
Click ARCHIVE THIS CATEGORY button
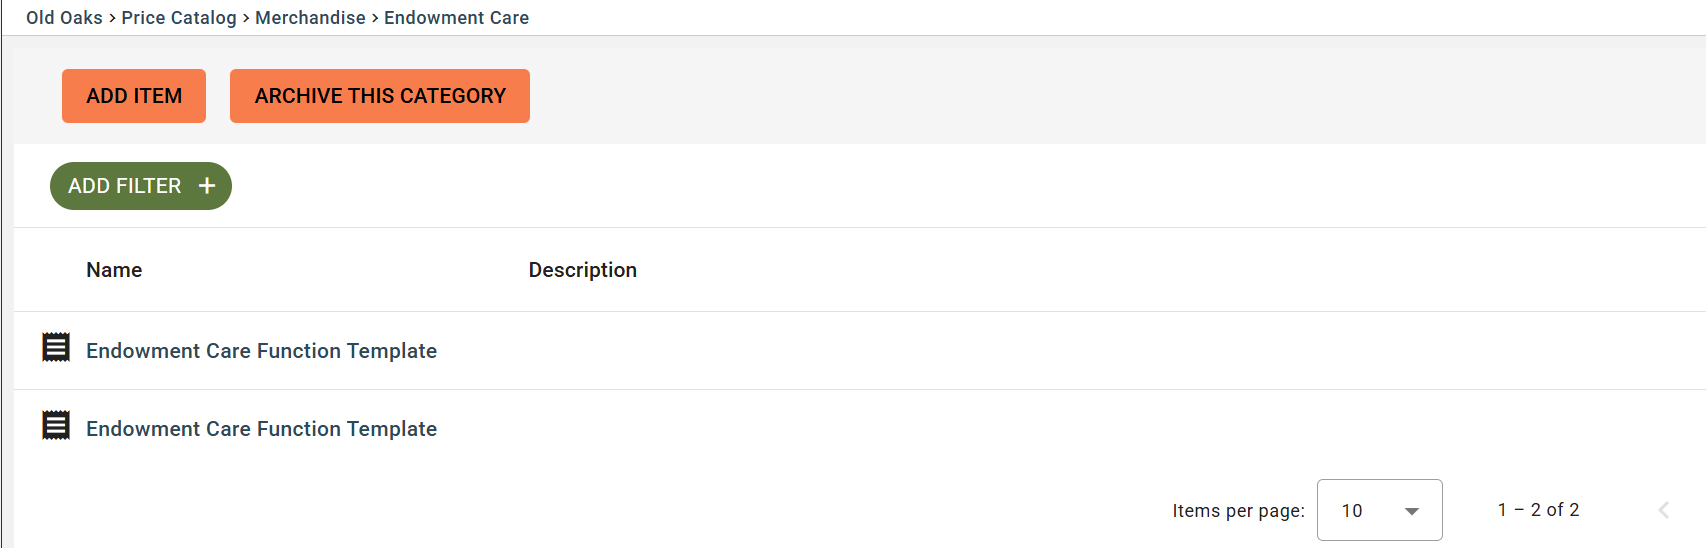point(380,96)
